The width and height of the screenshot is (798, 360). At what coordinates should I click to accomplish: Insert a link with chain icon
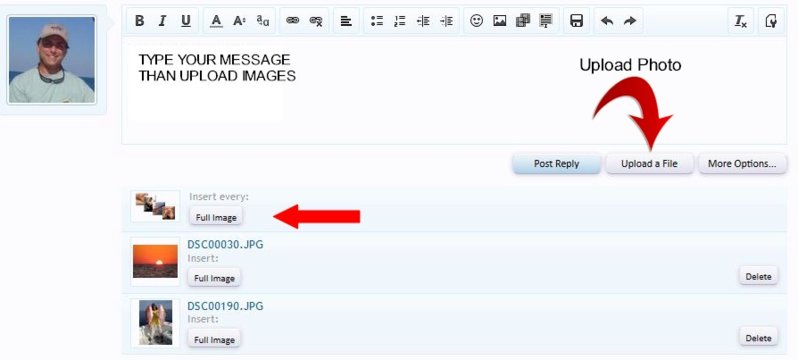coord(293,21)
